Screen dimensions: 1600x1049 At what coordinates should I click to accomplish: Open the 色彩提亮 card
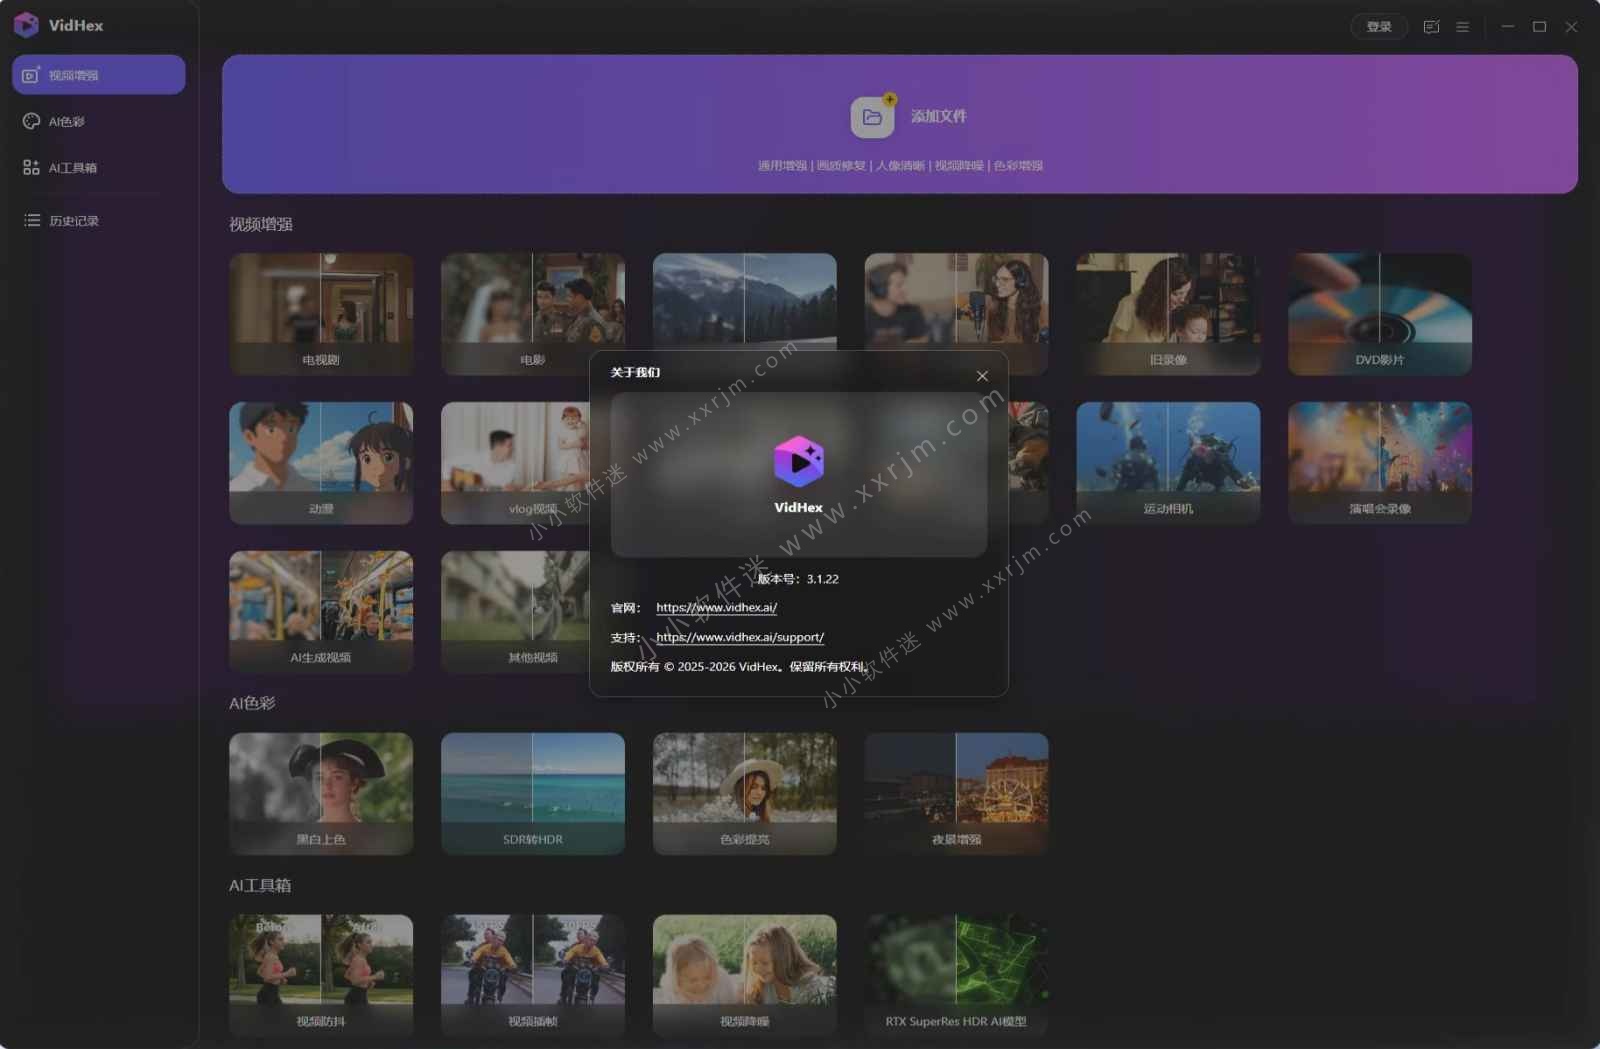pos(745,794)
